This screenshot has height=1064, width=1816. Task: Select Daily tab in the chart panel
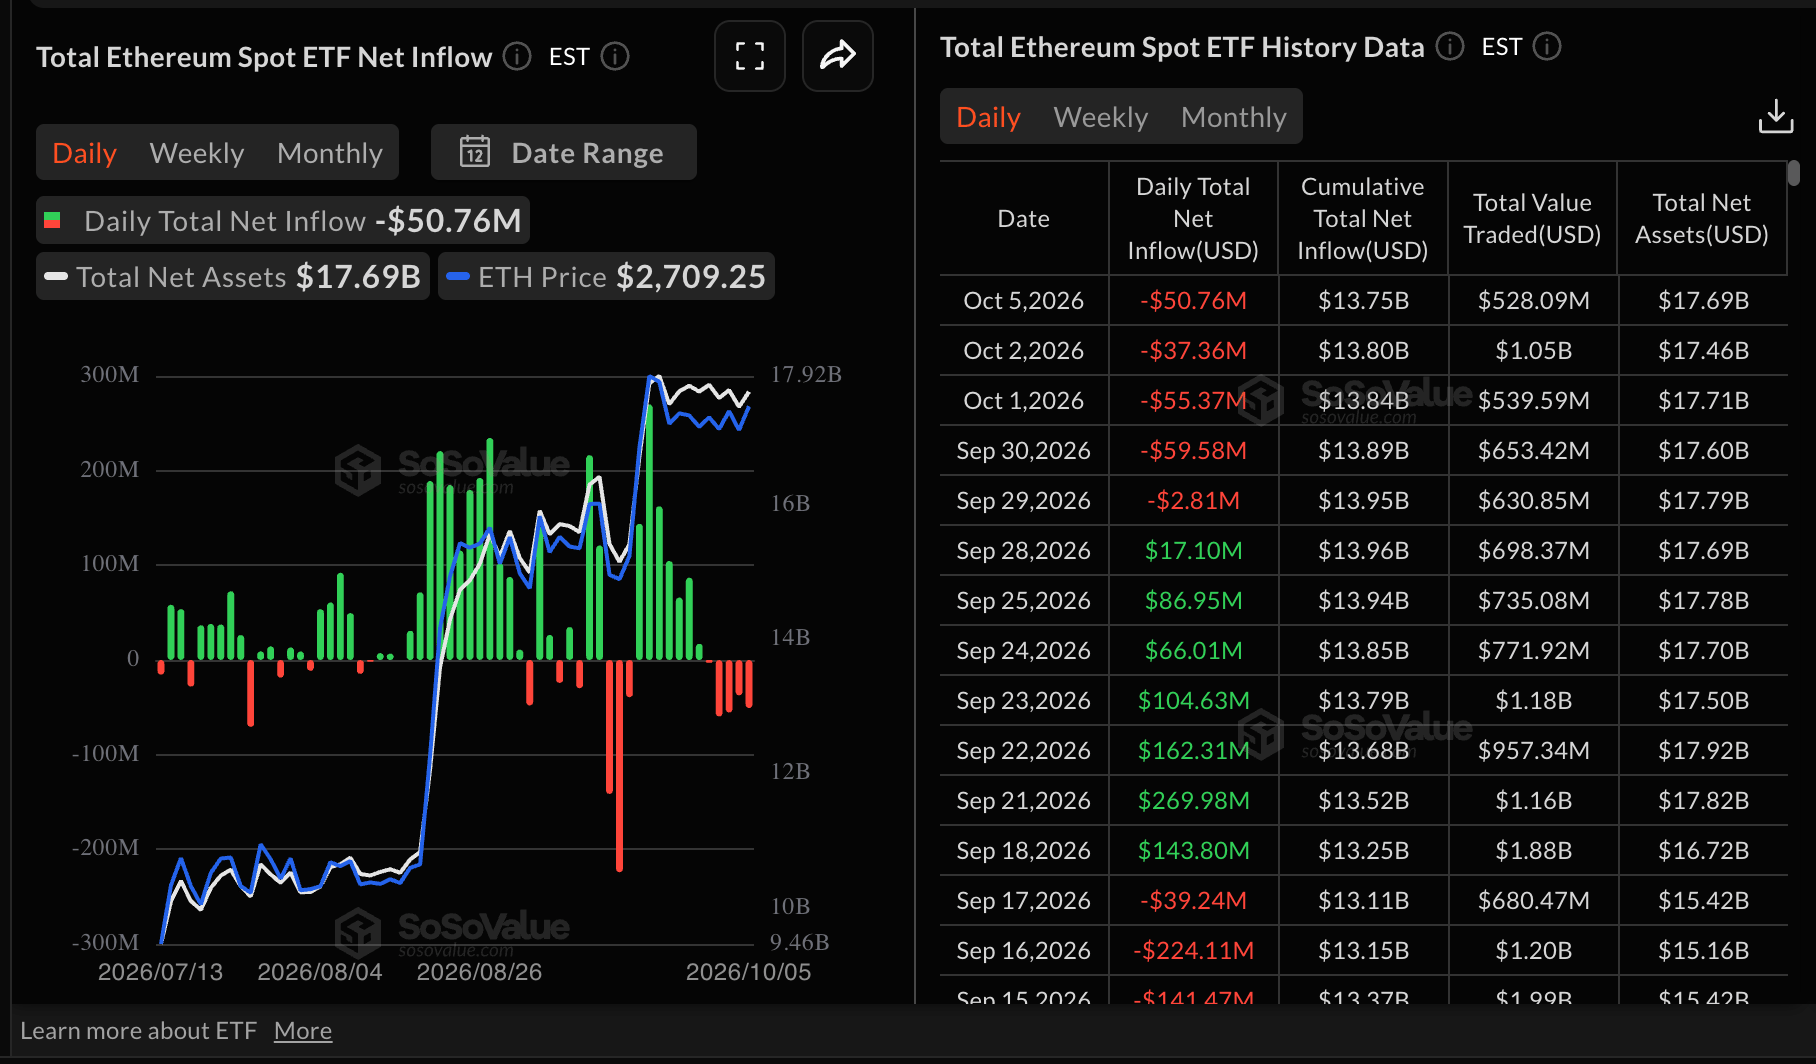pos(85,153)
